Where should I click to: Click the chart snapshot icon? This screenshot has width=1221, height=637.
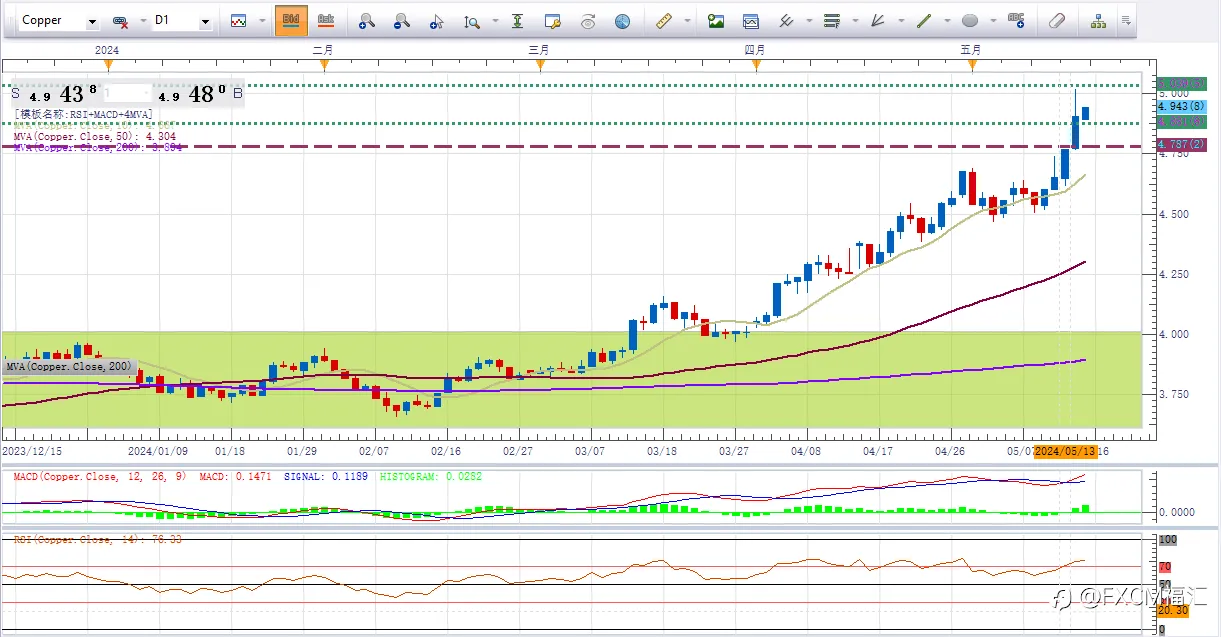pos(750,21)
